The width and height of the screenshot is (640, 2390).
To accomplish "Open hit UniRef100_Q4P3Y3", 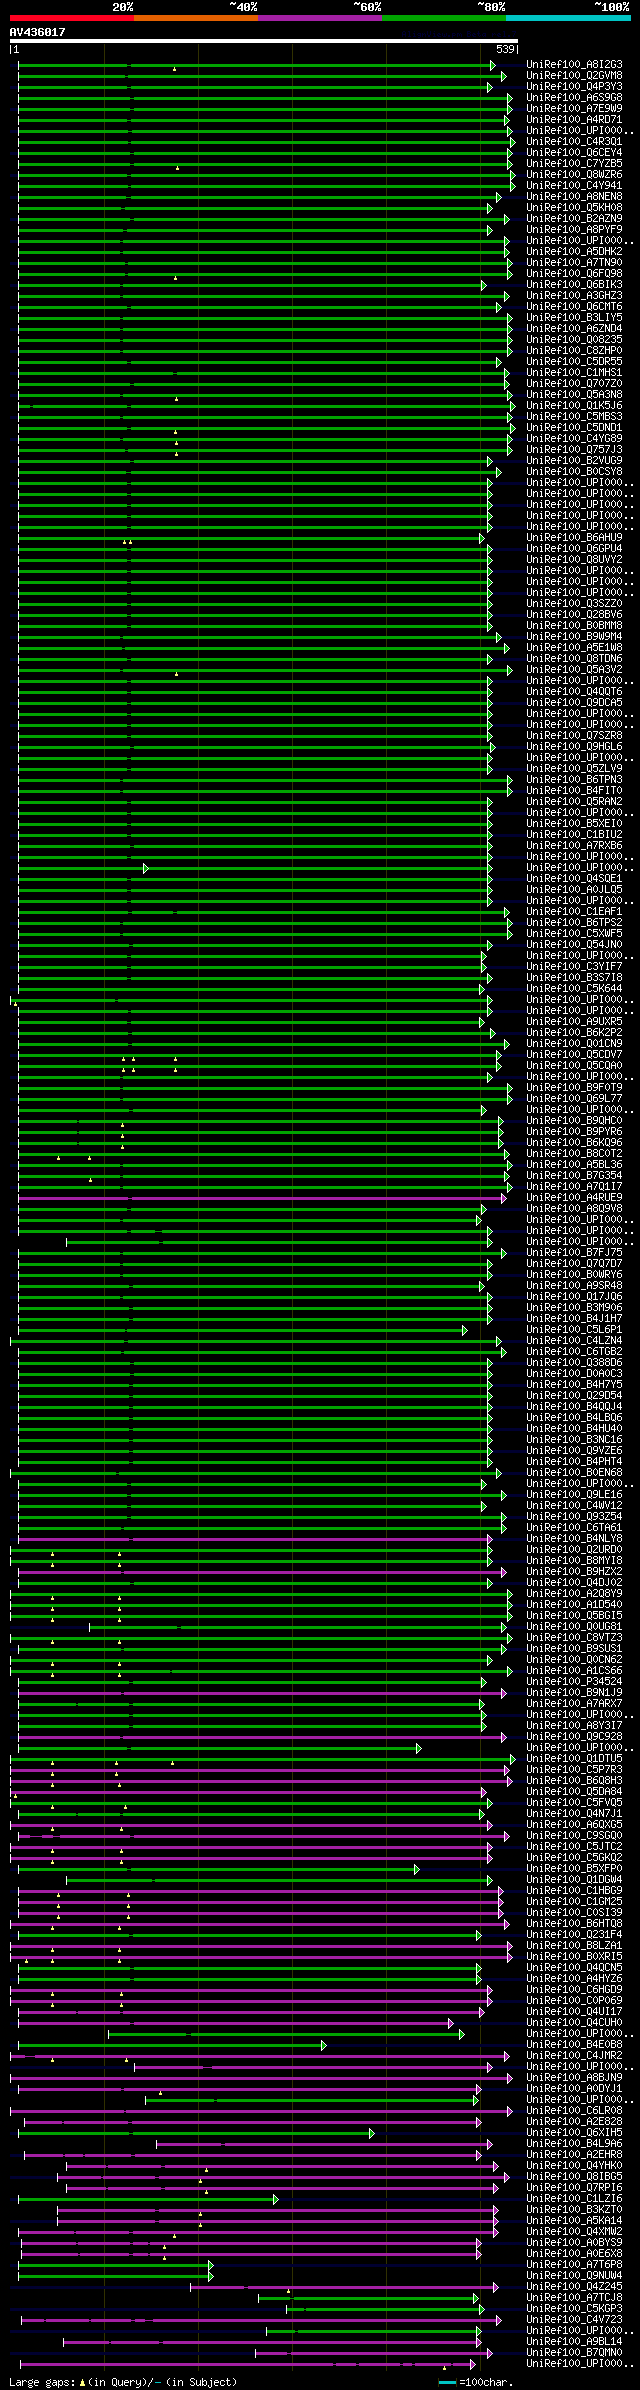I will [x=574, y=87].
